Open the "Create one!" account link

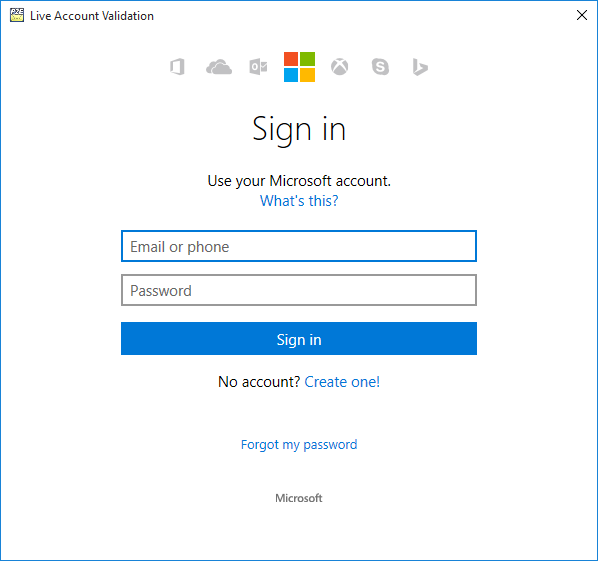click(342, 382)
